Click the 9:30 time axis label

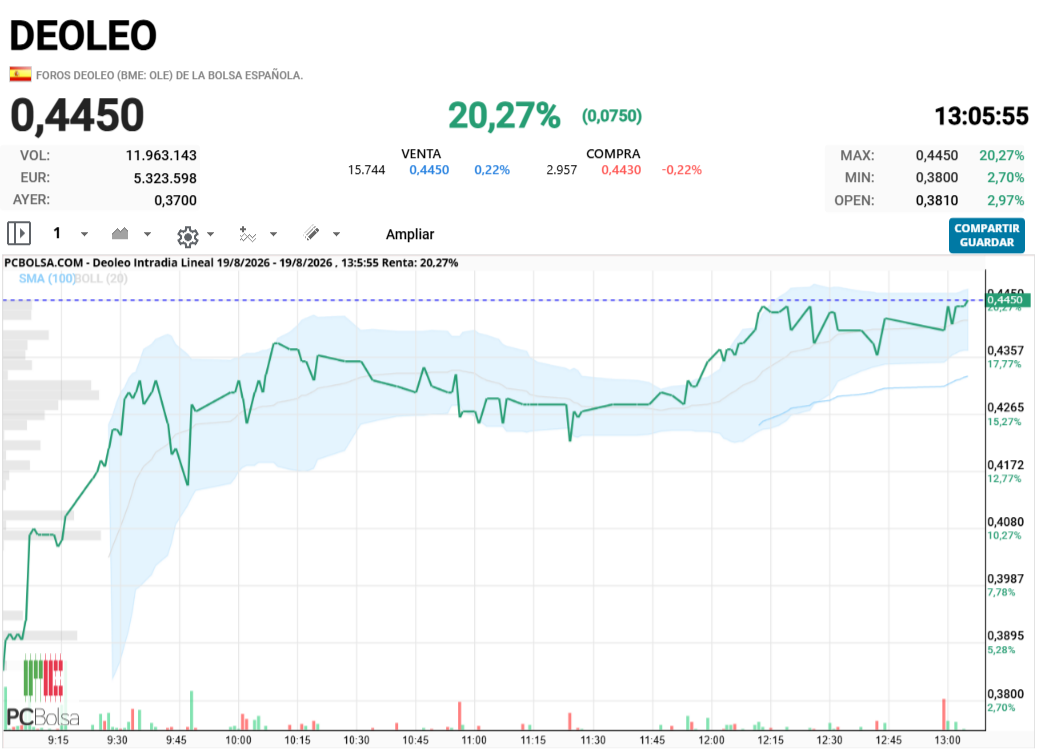tap(117, 740)
